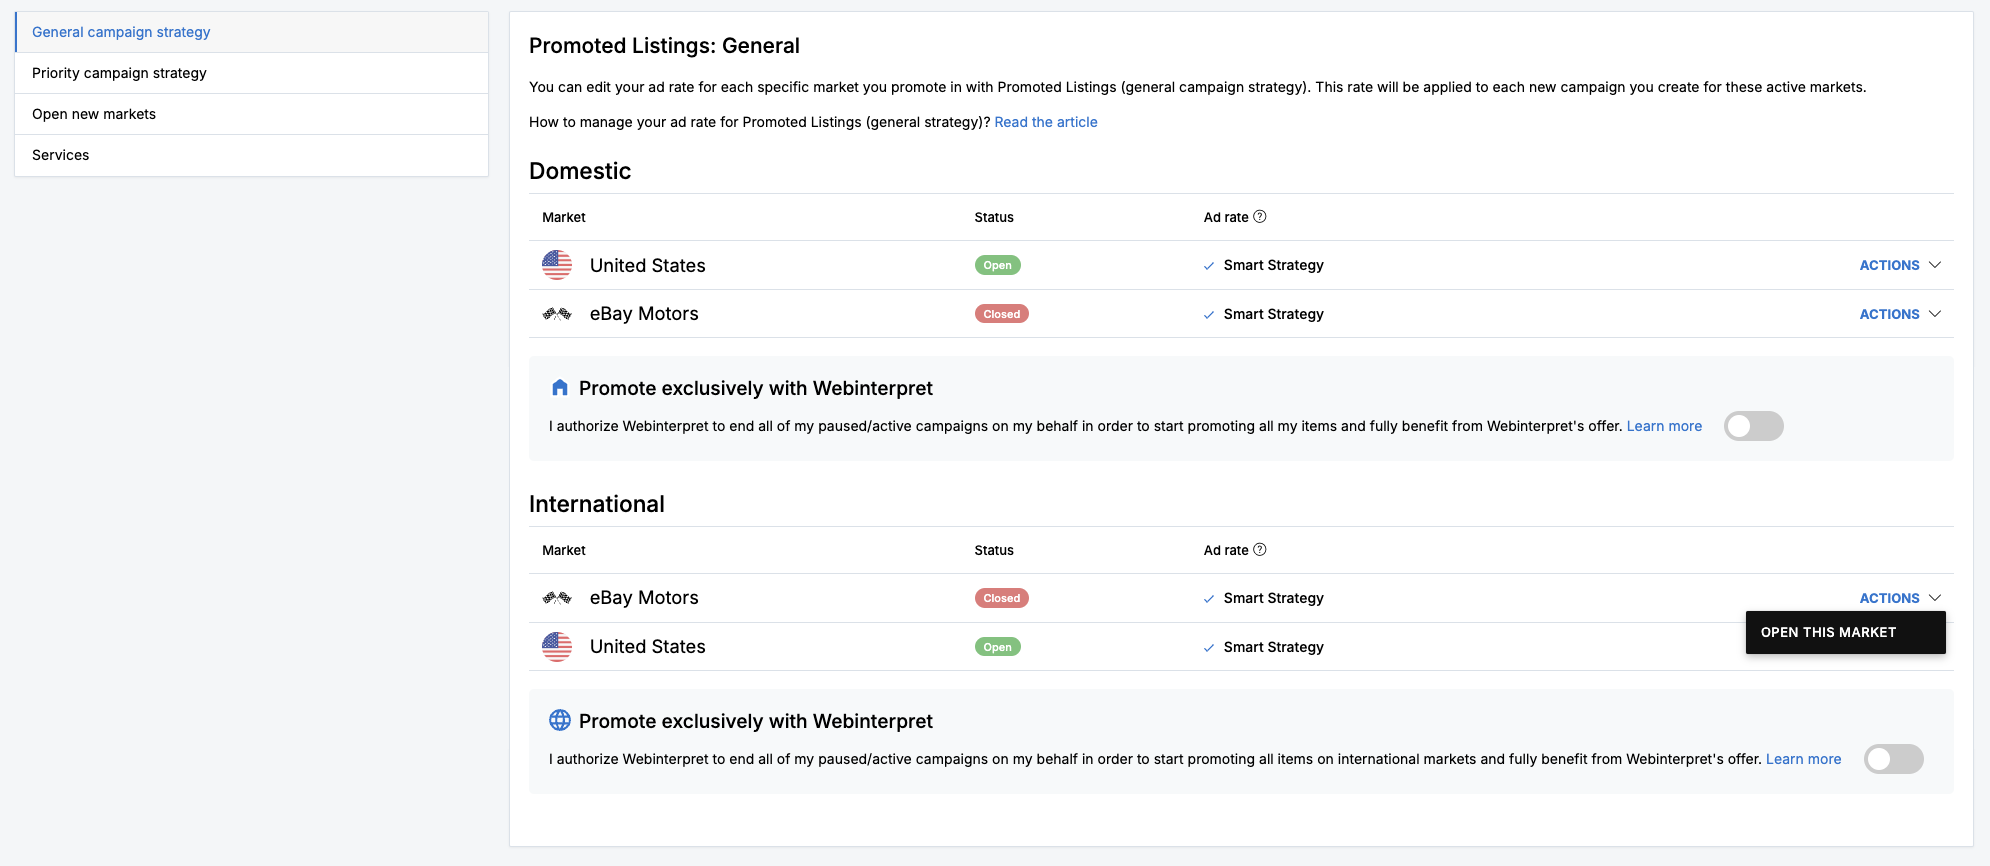1990x866 pixels.
Task: Click Status column header in International table
Action: (994, 550)
